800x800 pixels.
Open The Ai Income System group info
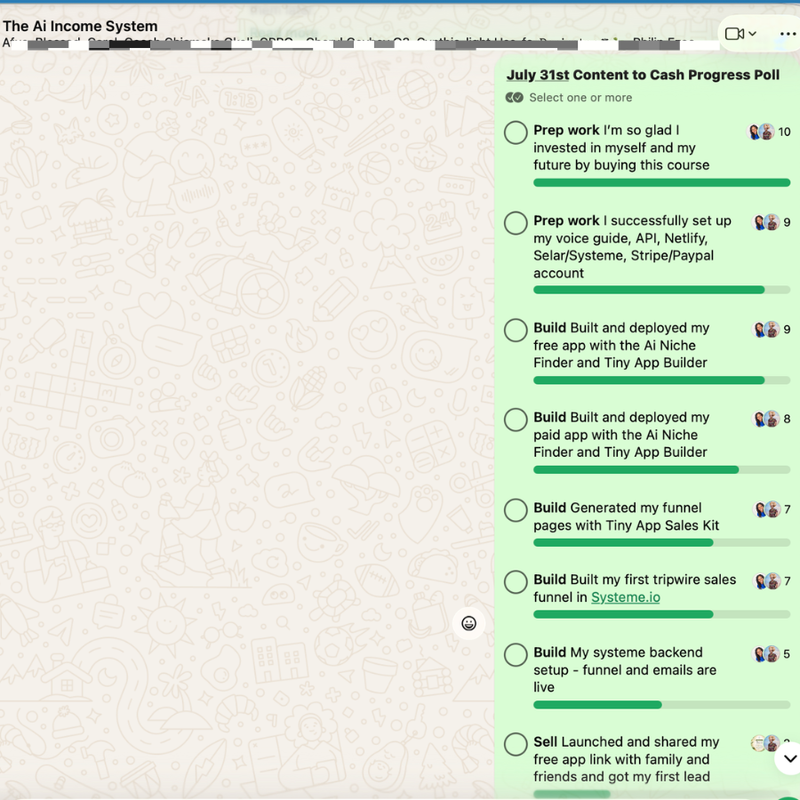(x=80, y=26)
